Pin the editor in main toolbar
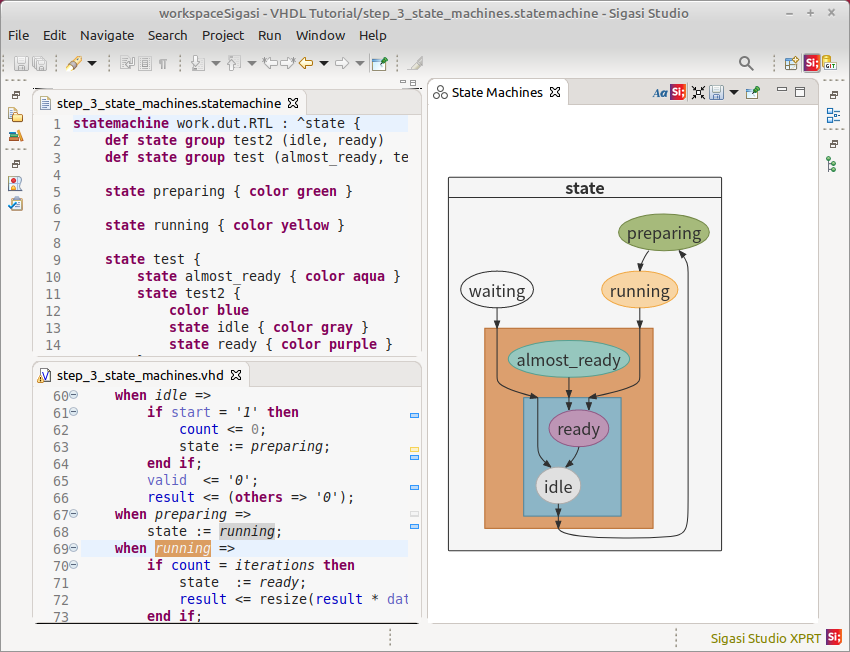850x652 pixels. pos(379,63)
